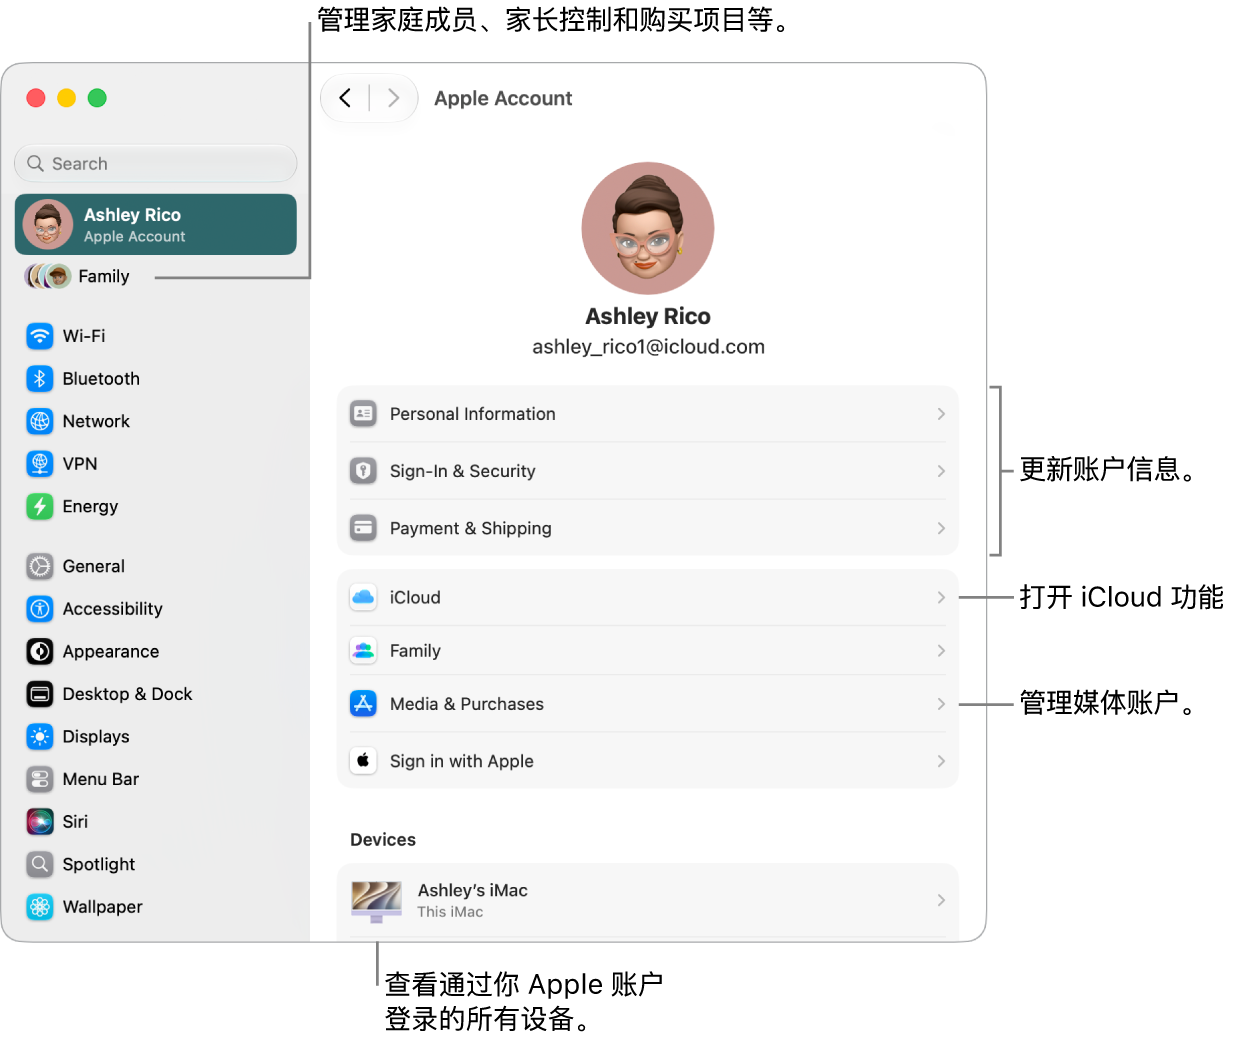This screenshot has height=1037, width=1248.
Task: Click Ashley Rico's large profile avatar
Action: pos(648,228)
